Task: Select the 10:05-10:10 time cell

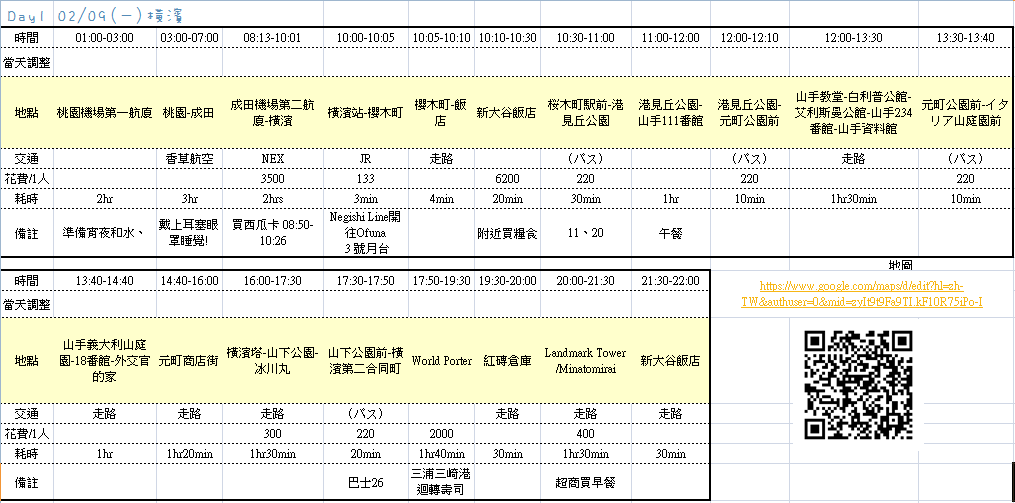Action: tap(441, 38)
